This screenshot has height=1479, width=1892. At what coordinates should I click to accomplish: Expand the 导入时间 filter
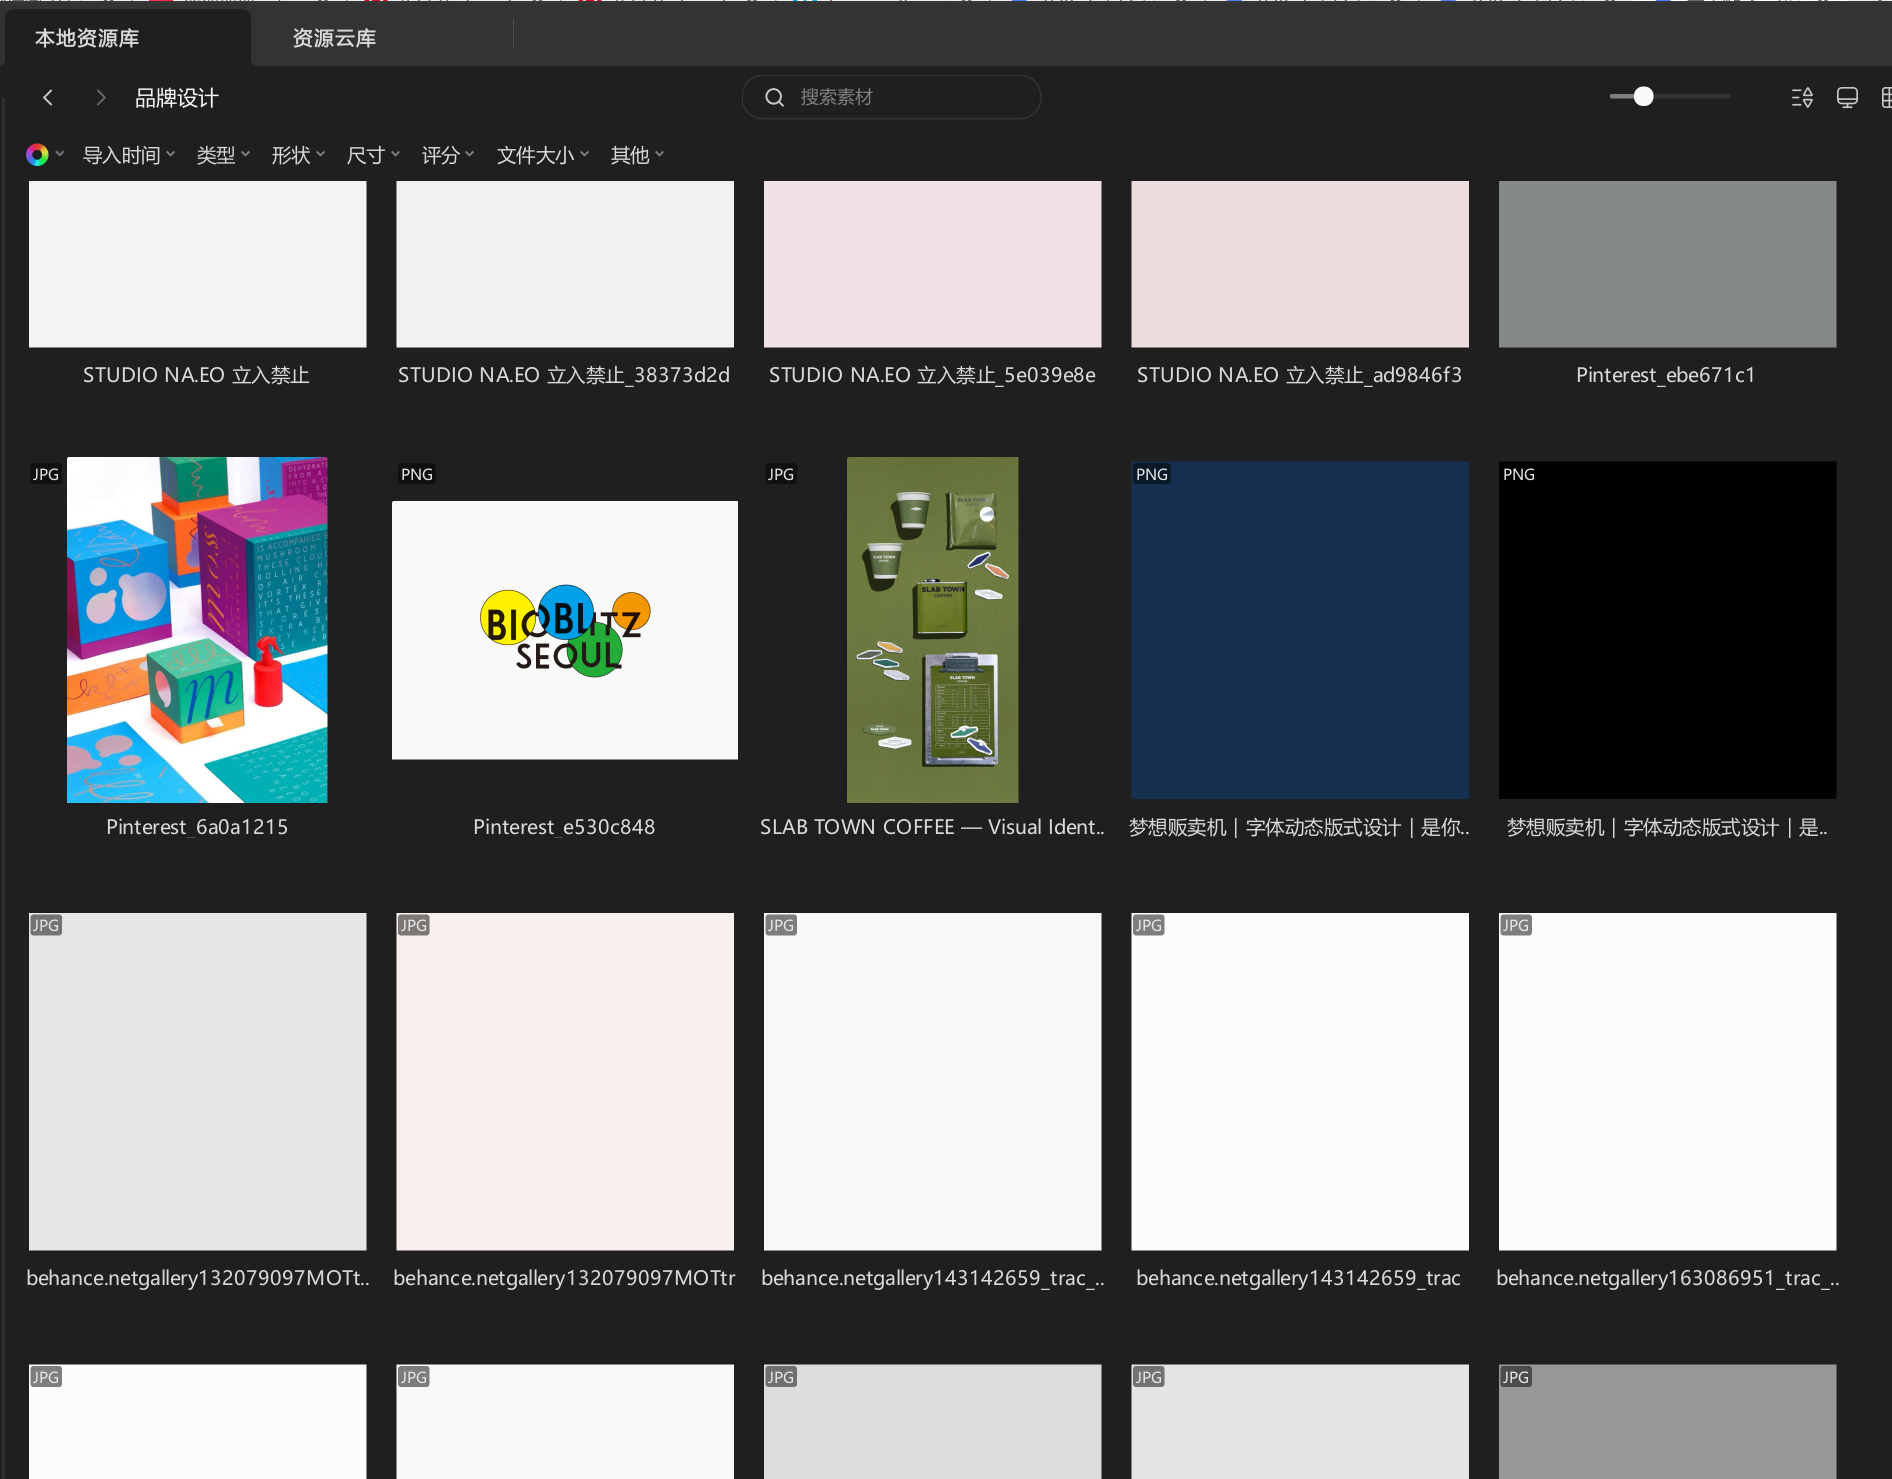(129, 155)
